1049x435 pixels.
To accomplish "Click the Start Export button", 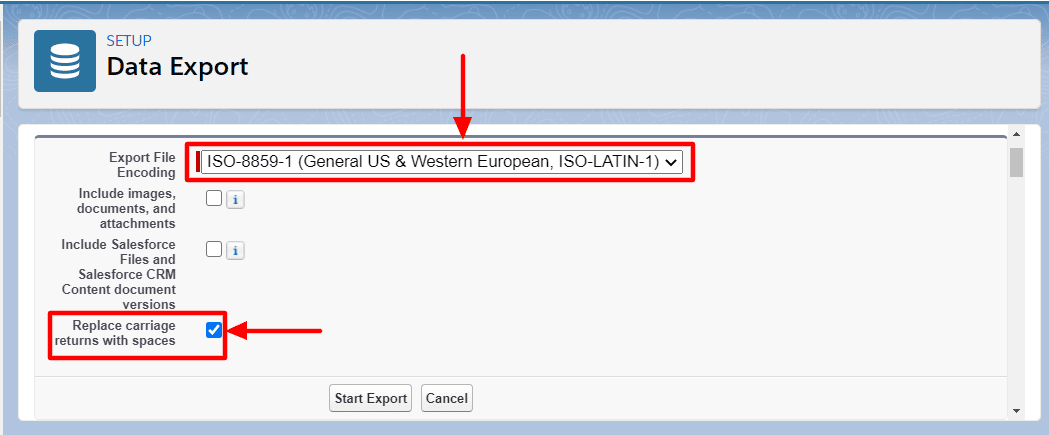I will pos(371,398).
